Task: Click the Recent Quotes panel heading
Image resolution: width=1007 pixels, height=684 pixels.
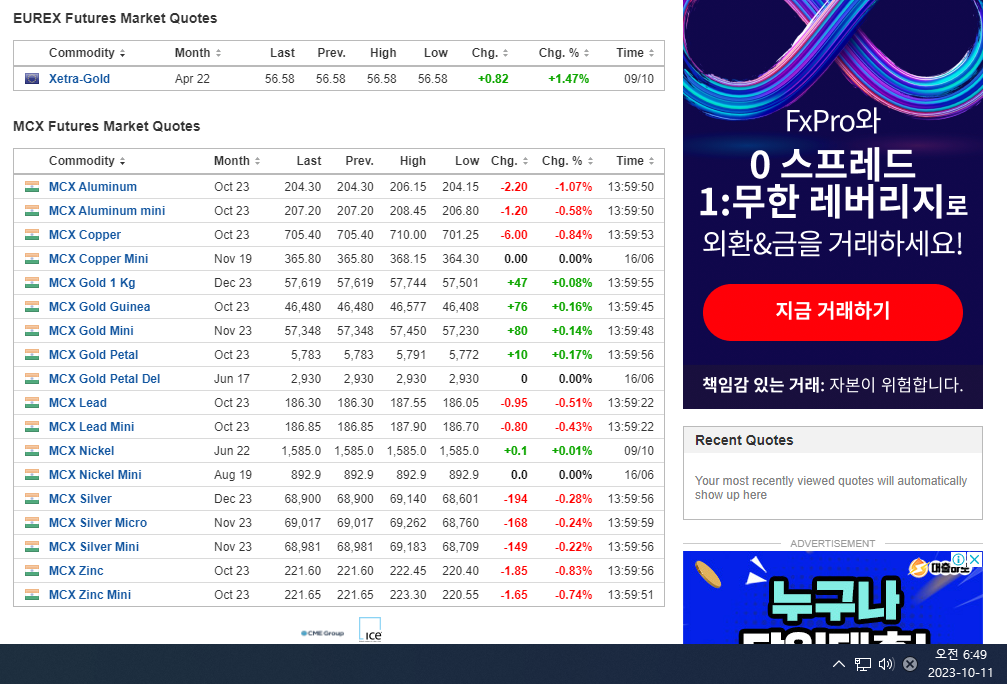Action: 744,440
